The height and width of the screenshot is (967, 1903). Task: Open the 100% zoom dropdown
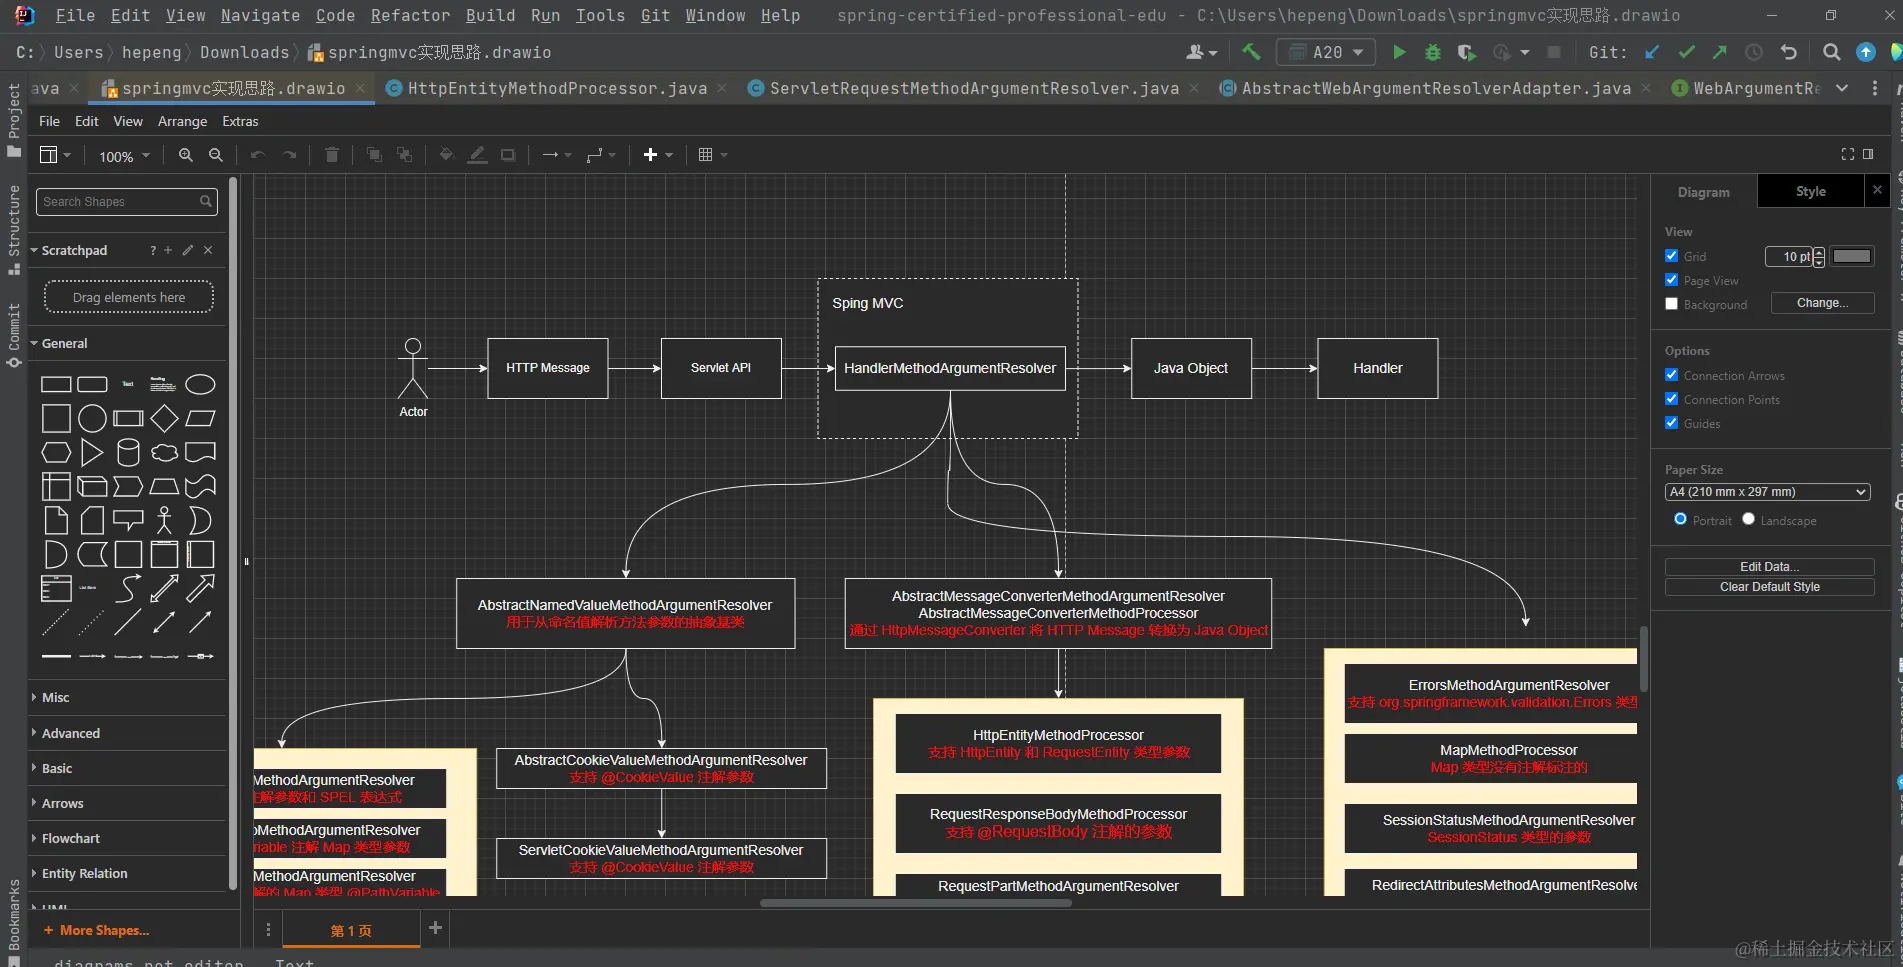click(124, 156)
